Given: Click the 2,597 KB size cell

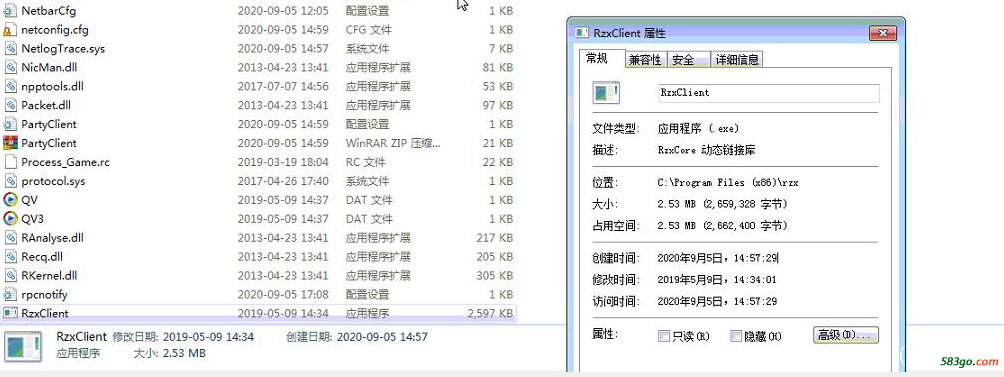Looking at the screenshot, I should pyautogui.click(x=490, y=314).
